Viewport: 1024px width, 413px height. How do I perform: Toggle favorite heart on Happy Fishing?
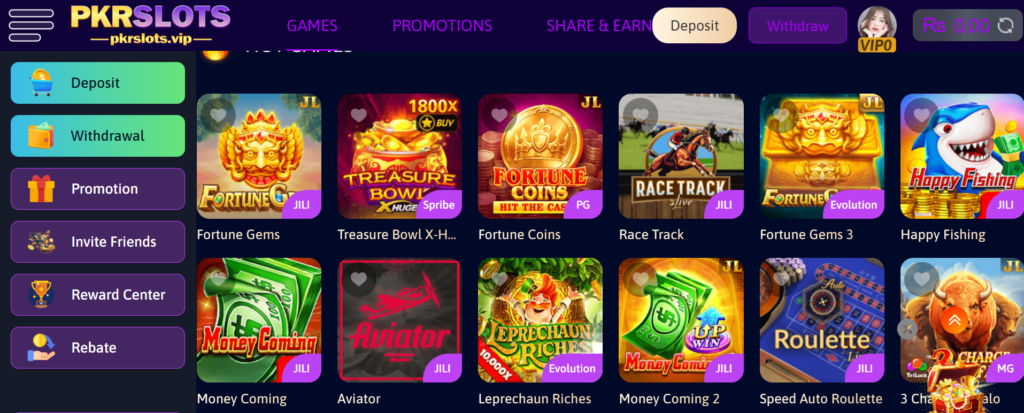[x=921, y=116]
